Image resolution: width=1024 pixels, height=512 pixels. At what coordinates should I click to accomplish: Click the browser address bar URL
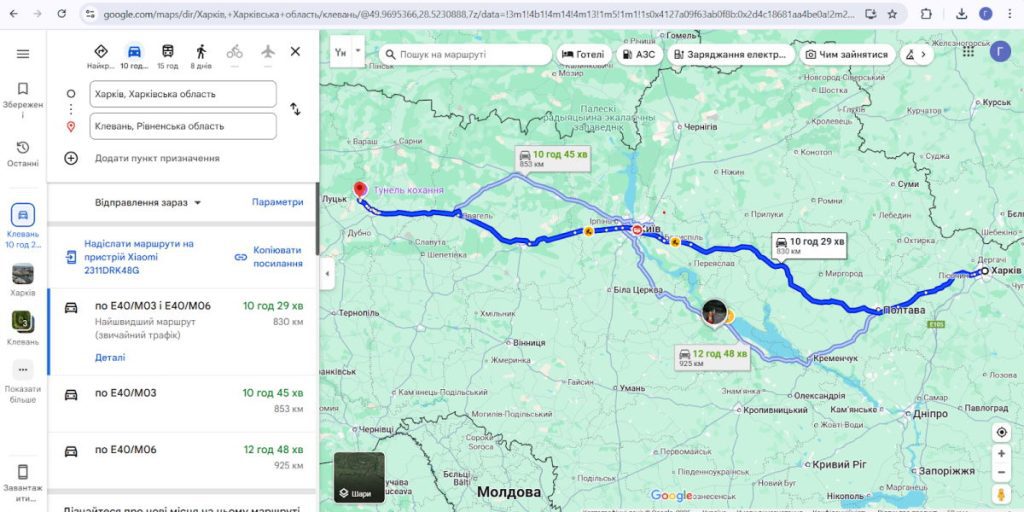pos(479,14)
